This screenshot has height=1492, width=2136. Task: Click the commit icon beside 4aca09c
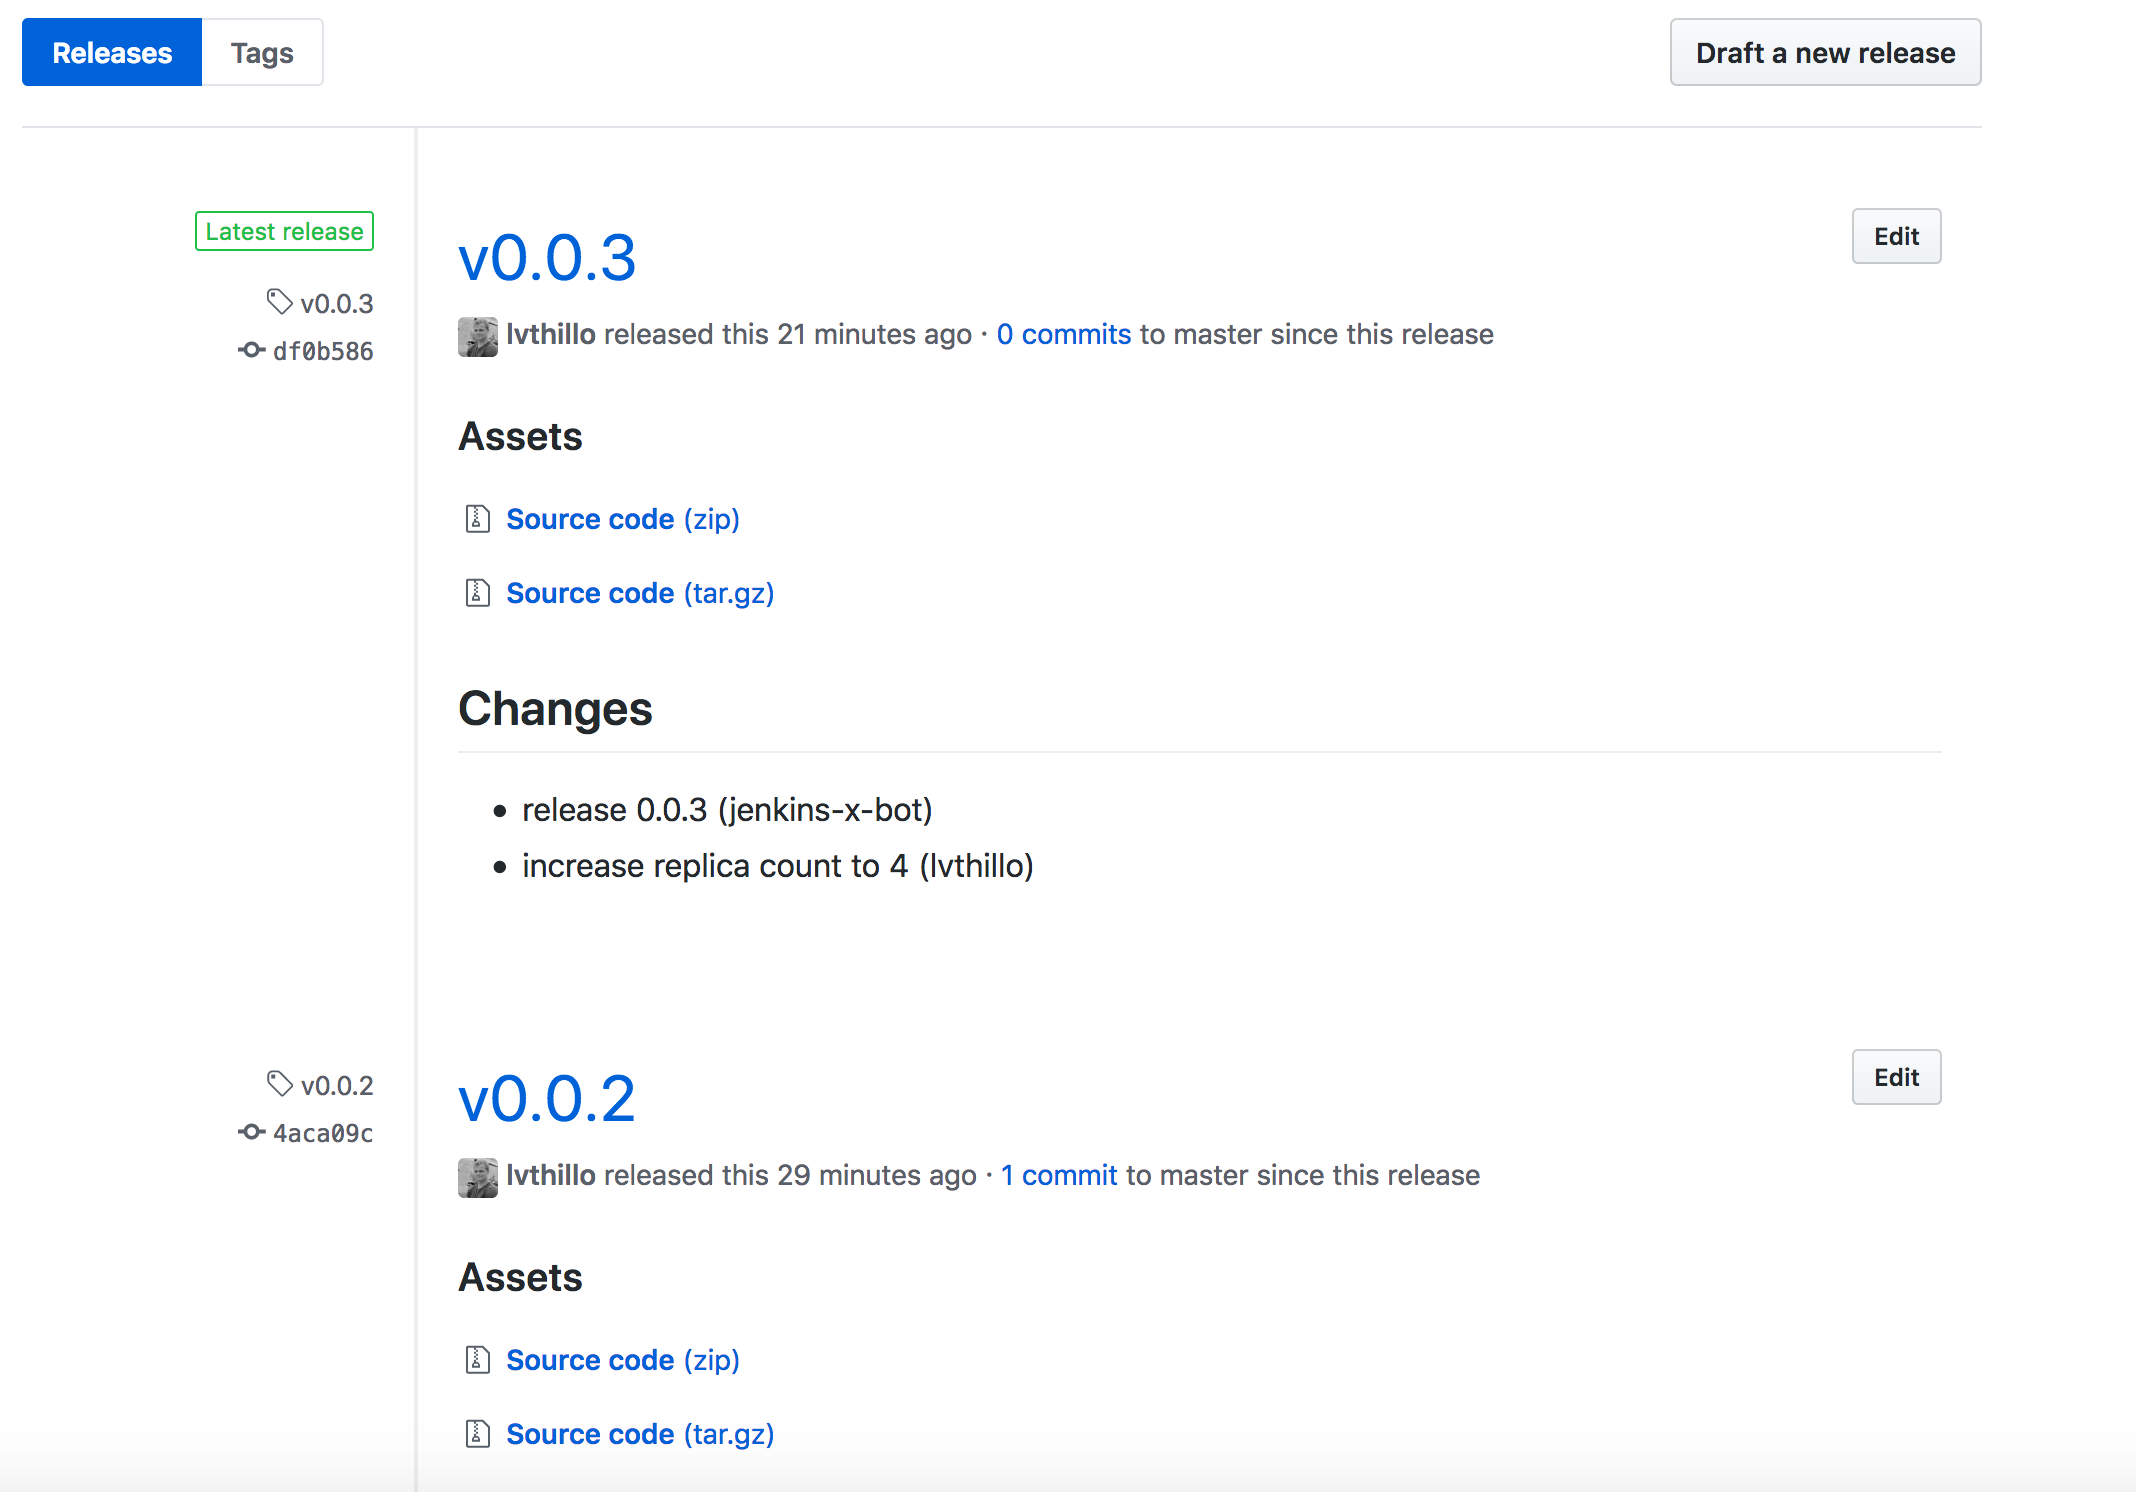(x=251, y=1132)
